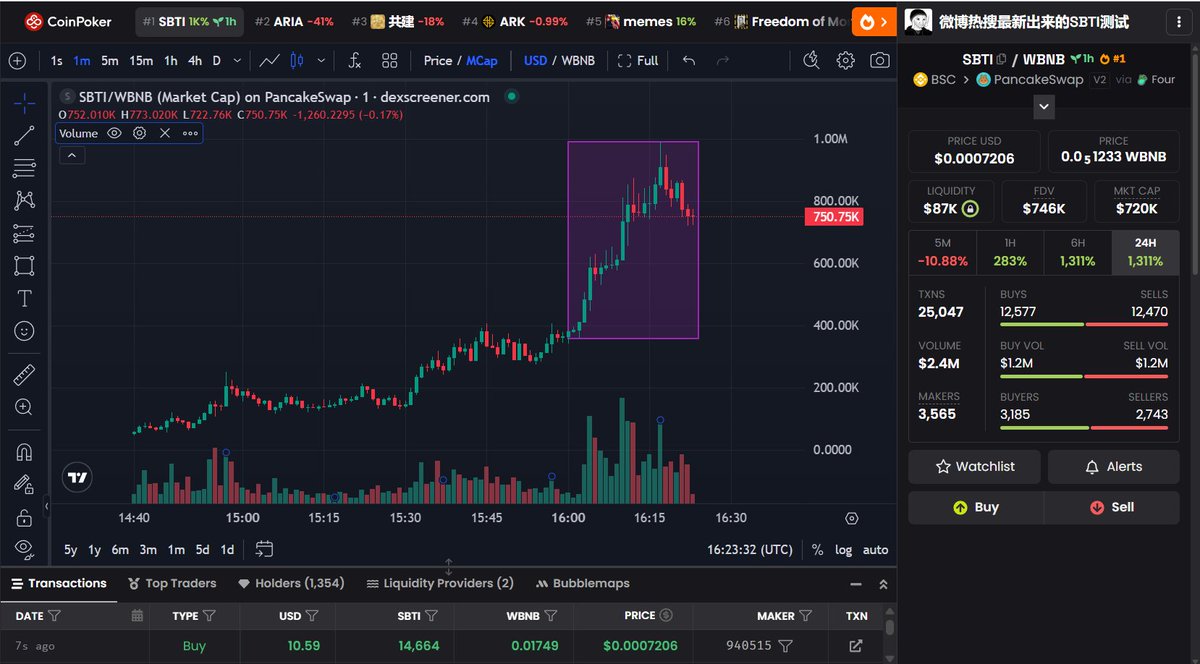This screenshot has width=1200, height=664.
Task: Select the ruler measure tool
Action: point(24,375)
